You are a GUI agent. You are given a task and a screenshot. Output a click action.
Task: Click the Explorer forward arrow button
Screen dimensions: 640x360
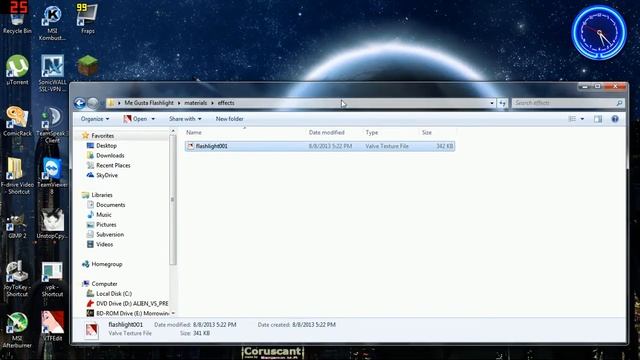pos(93,103)
